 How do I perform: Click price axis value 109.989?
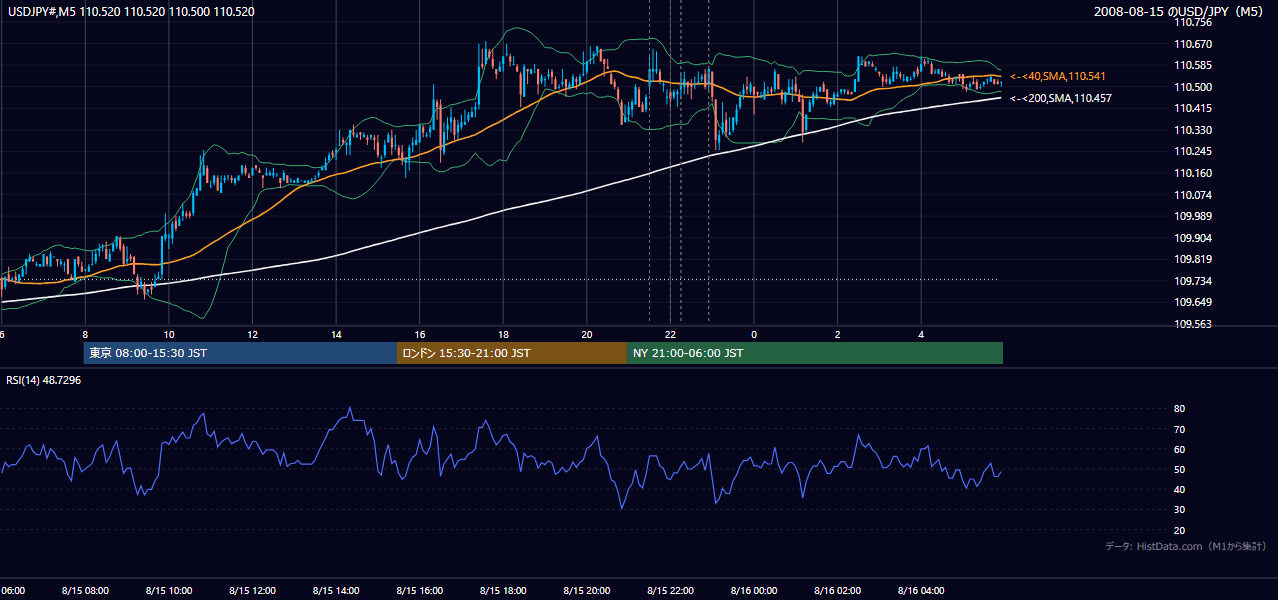[x=1192, y=216]
